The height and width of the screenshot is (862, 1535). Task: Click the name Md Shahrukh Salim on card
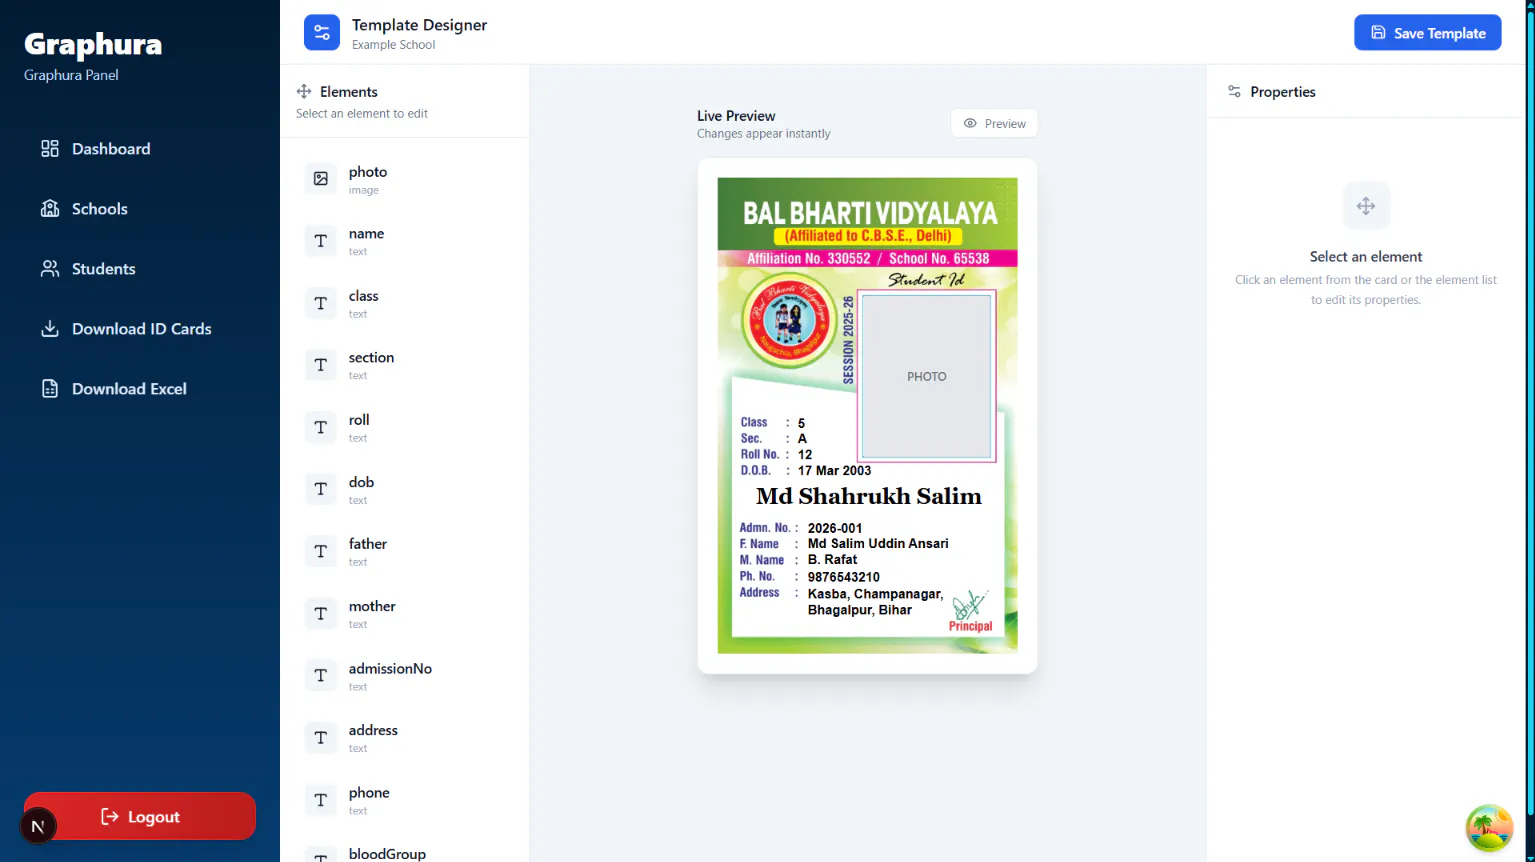click(869, 496)
